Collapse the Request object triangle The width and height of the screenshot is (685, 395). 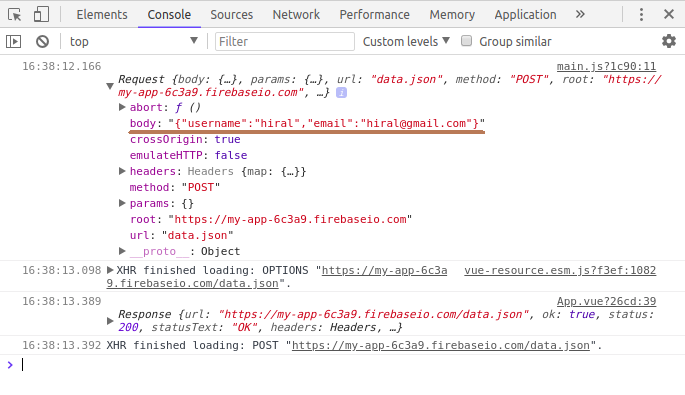click(x=110, y=86)
